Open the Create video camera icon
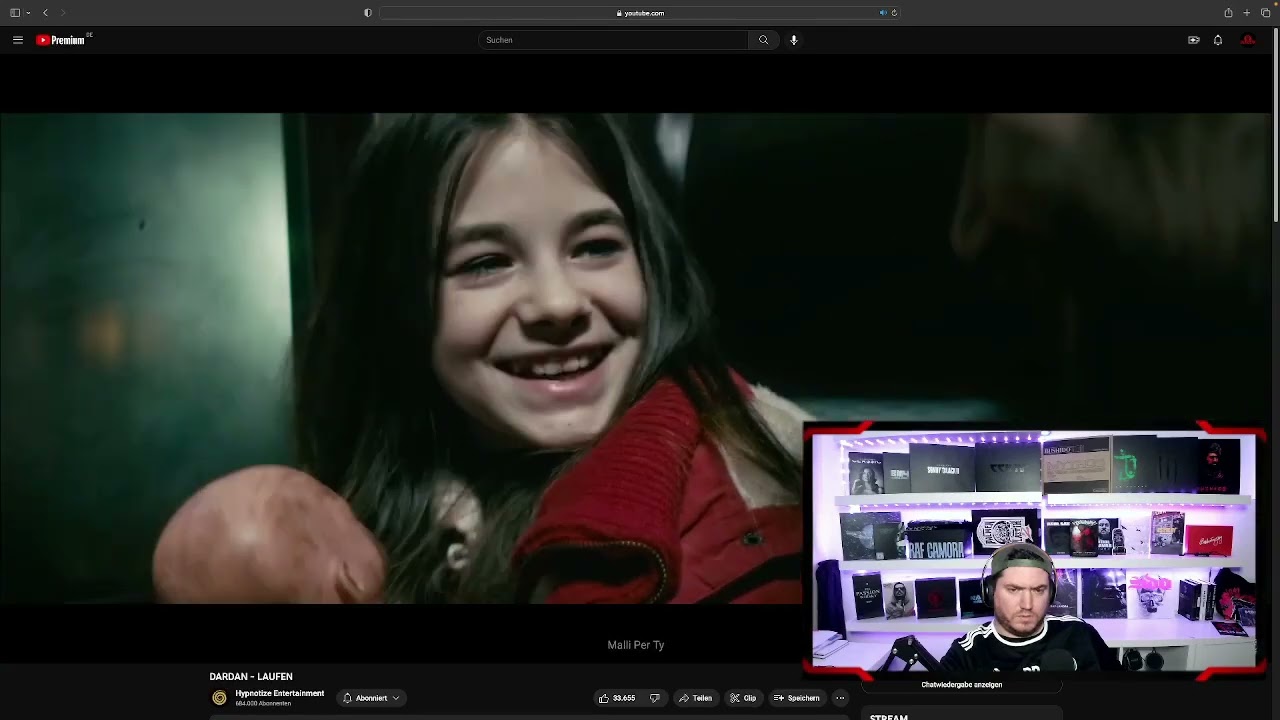This screenshot has width=1280, height=720. point(1193,40)
